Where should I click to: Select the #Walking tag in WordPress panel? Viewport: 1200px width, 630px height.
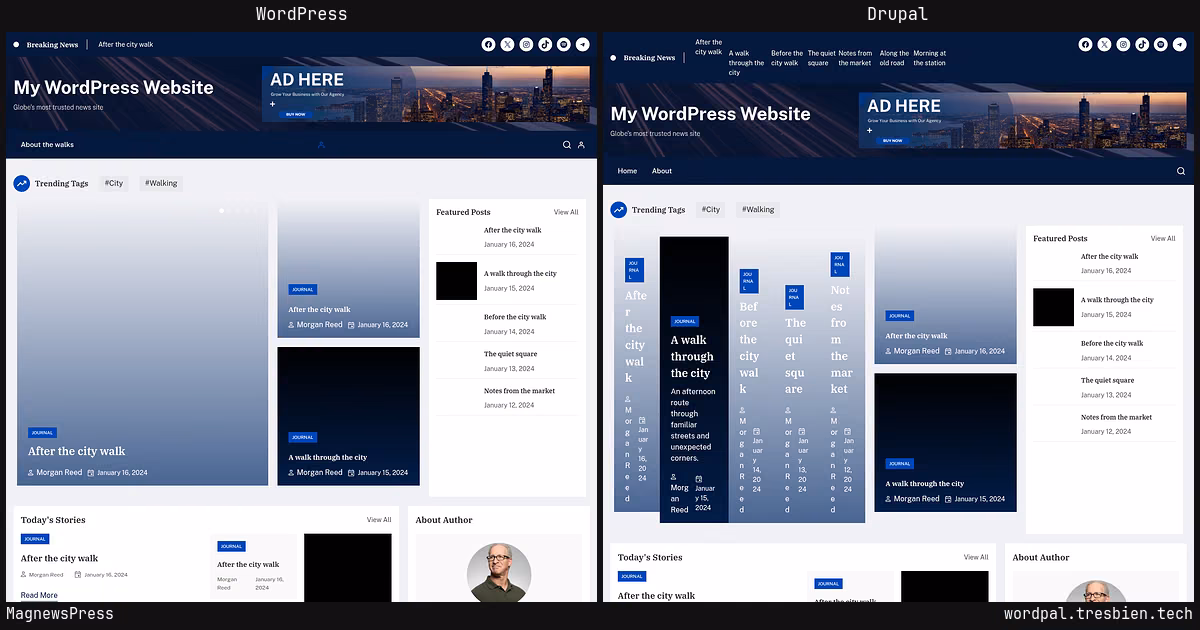[x=161, y=184]
